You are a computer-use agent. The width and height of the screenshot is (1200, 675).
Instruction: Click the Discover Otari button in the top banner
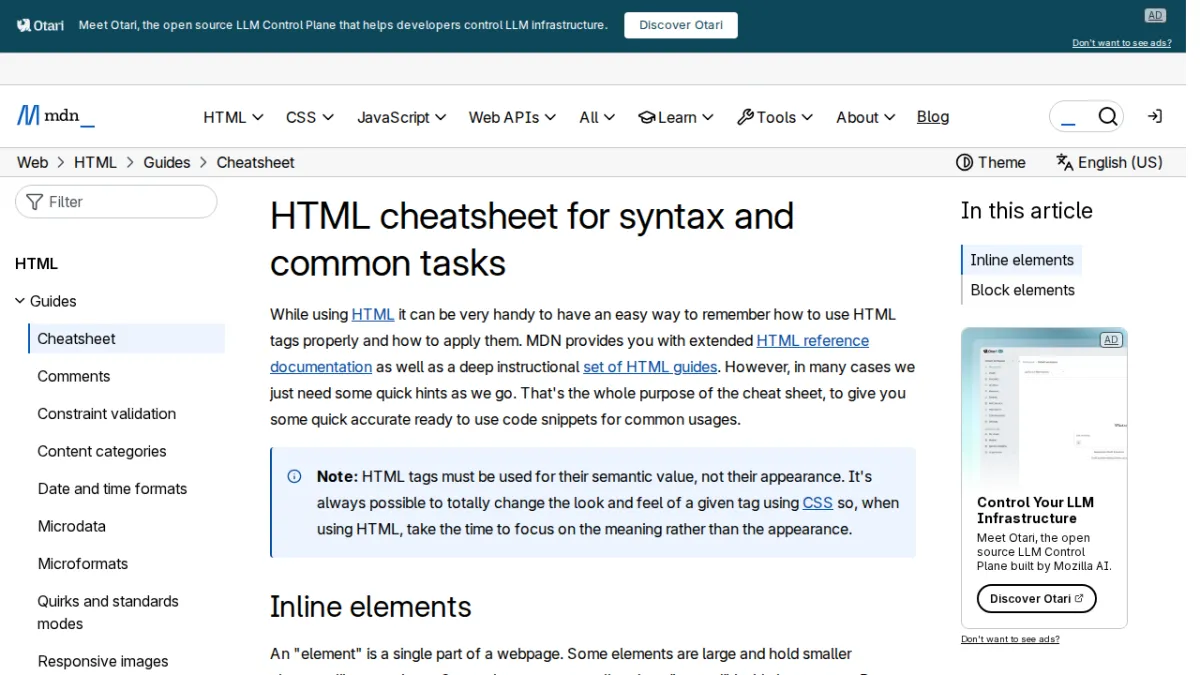pos(681,25)
